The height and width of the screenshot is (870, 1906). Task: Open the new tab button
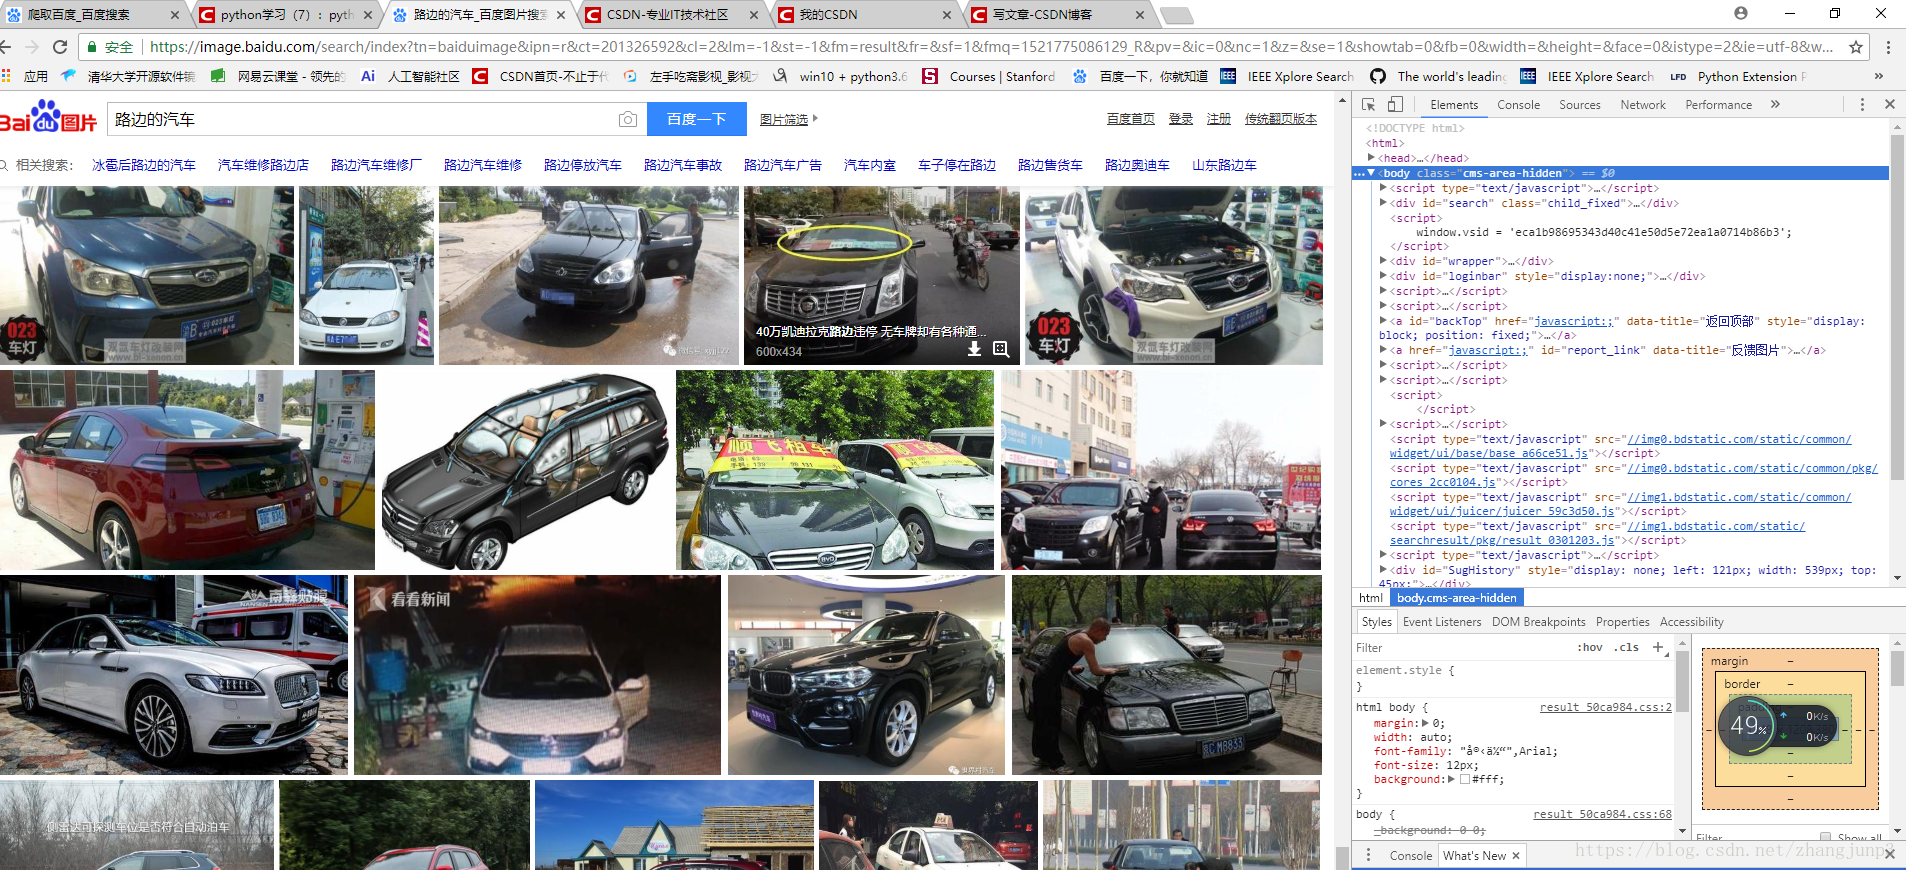click(1177, 15)
